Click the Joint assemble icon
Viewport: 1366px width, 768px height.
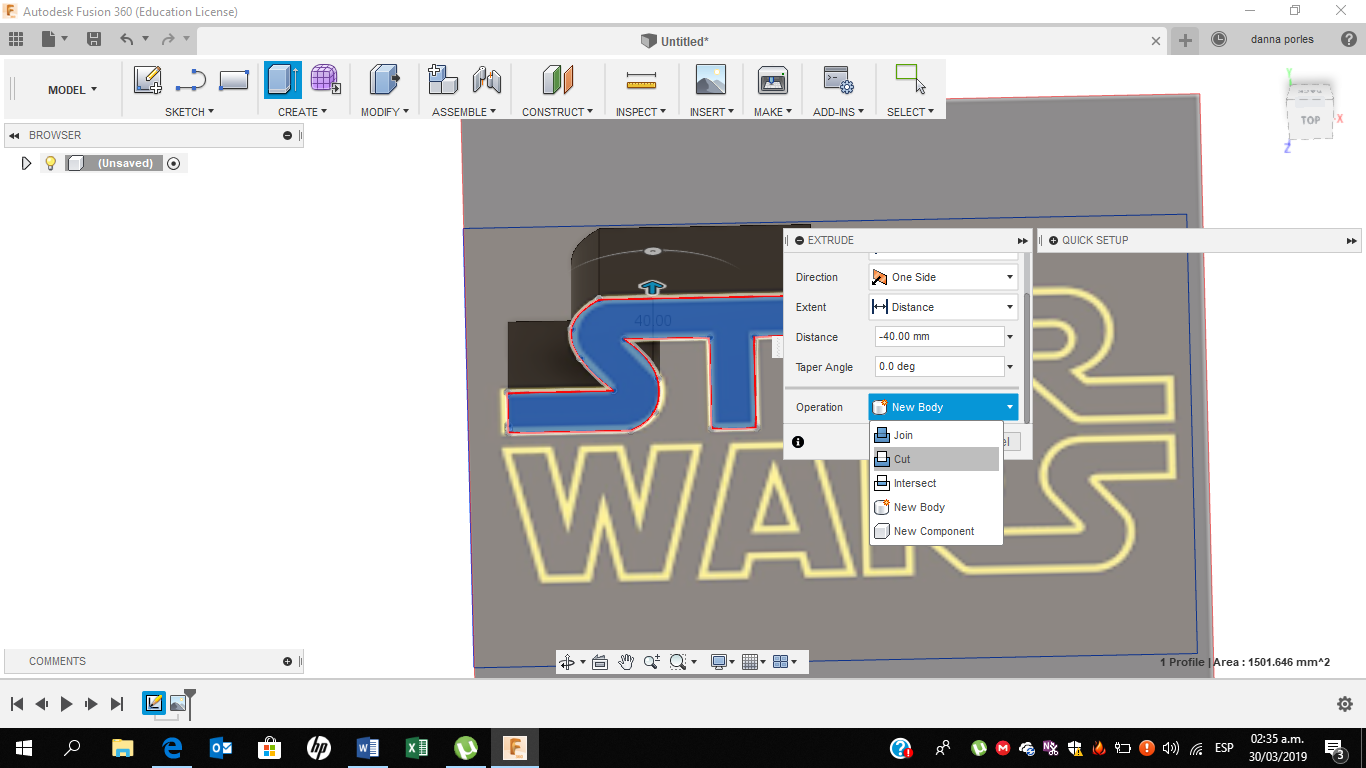(x=486, y=80)
